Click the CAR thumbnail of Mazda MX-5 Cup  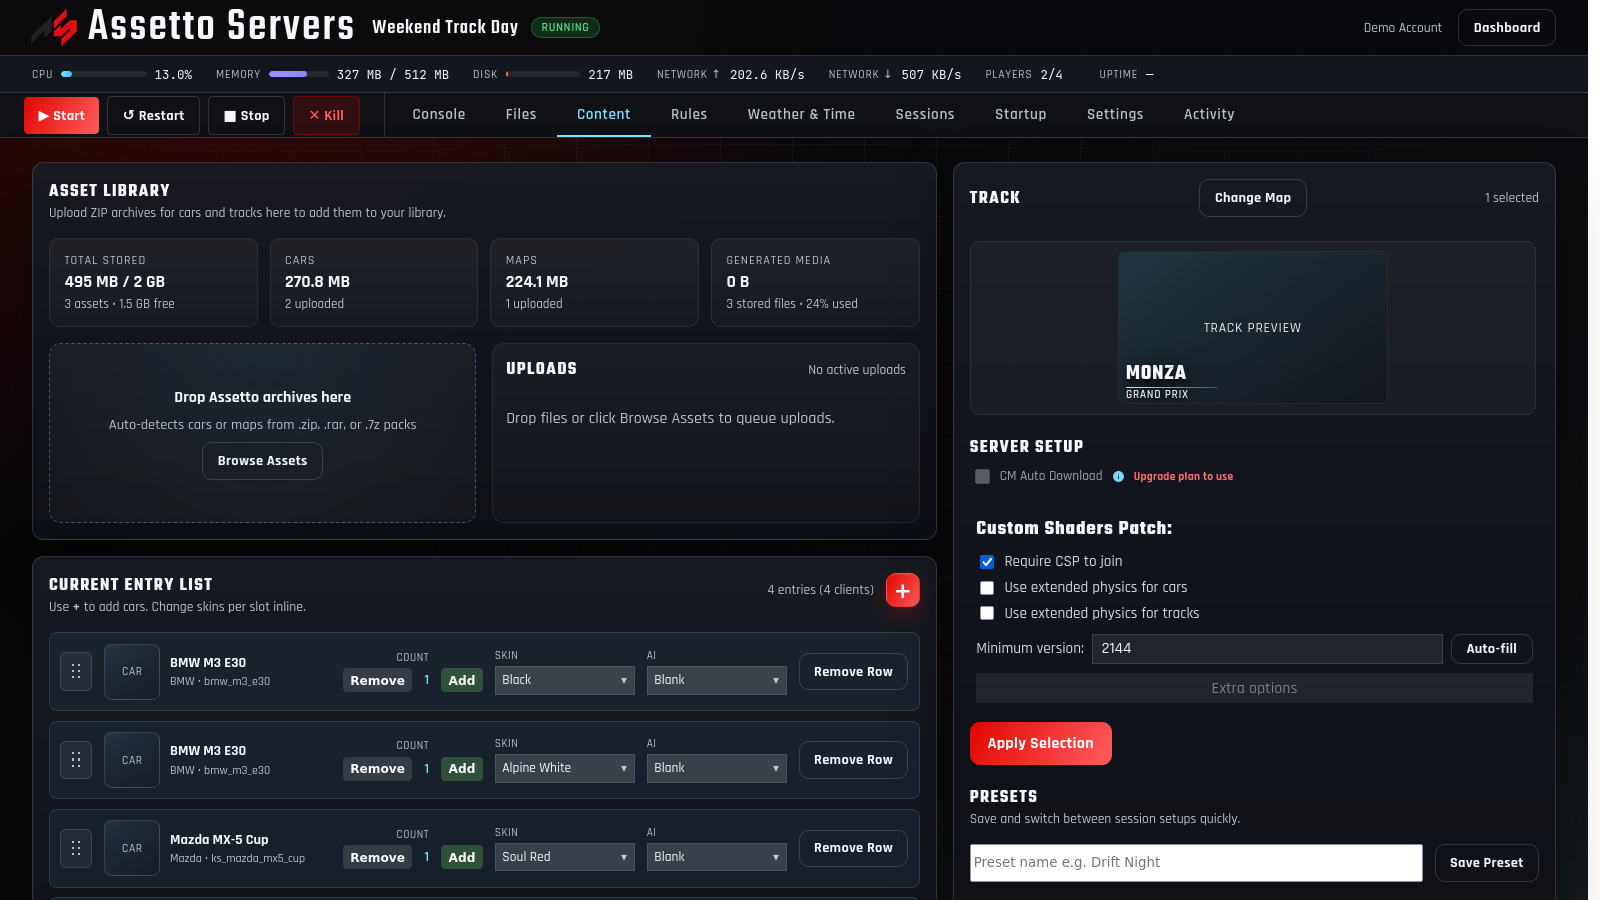coord(132,848)
